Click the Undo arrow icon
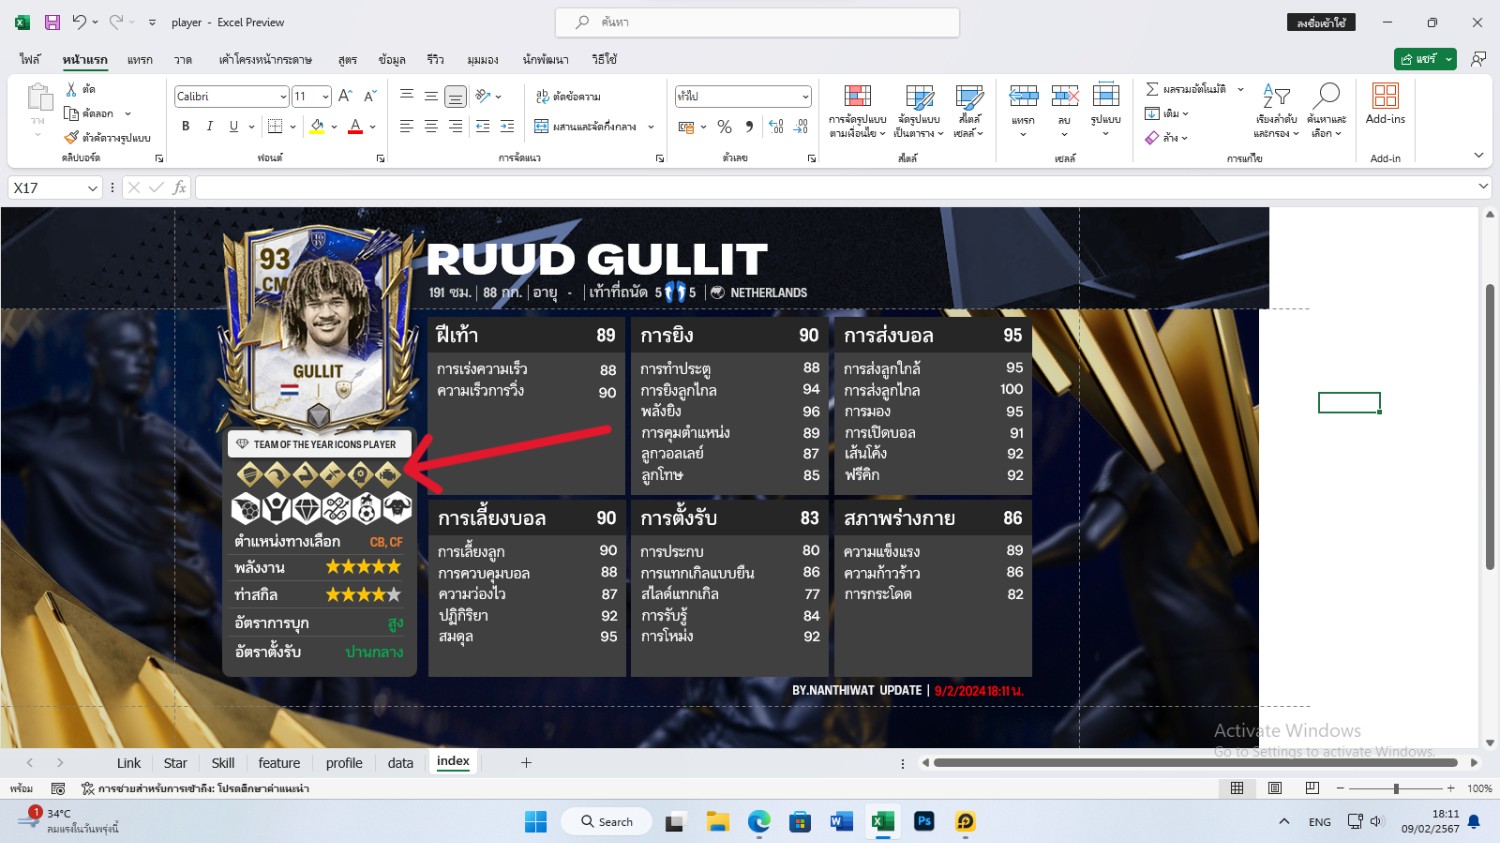The height and width of the screenshot is (843, 1500). 79,22
